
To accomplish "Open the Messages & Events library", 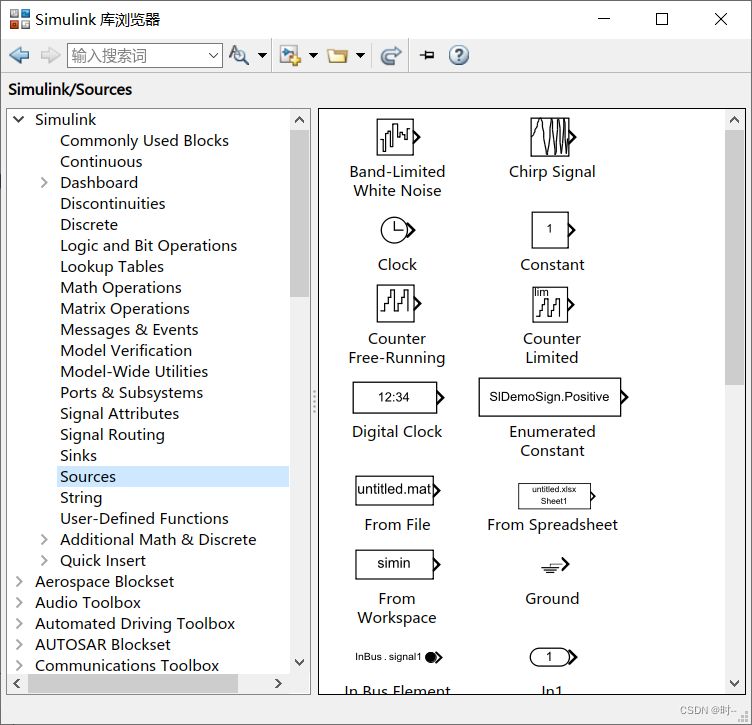I will (129, 329).
